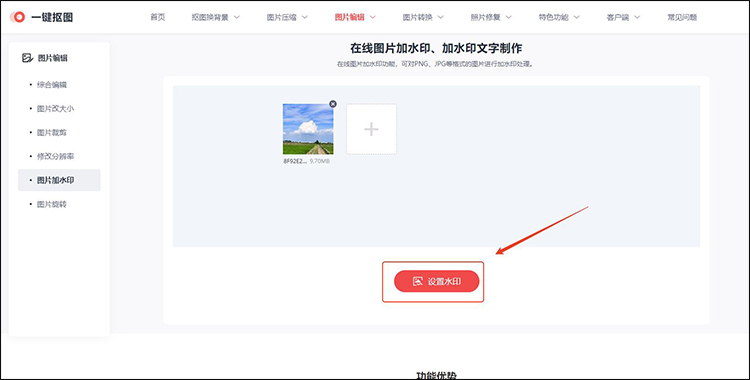Expand the 图片编辑 dropdown chevron
The height and width of the screenshot is (380, 750).
pyautogui.click(x=373, y=17)
